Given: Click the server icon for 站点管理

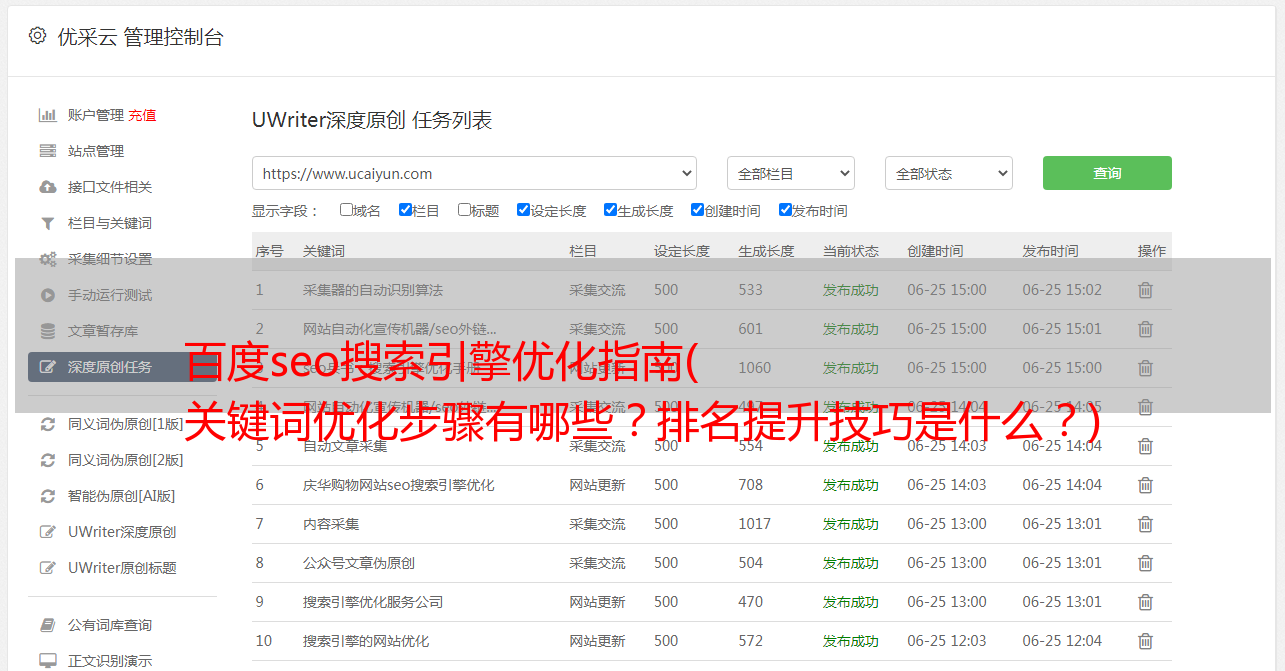Looking at the screenshot, I should (x=47, y=151).
